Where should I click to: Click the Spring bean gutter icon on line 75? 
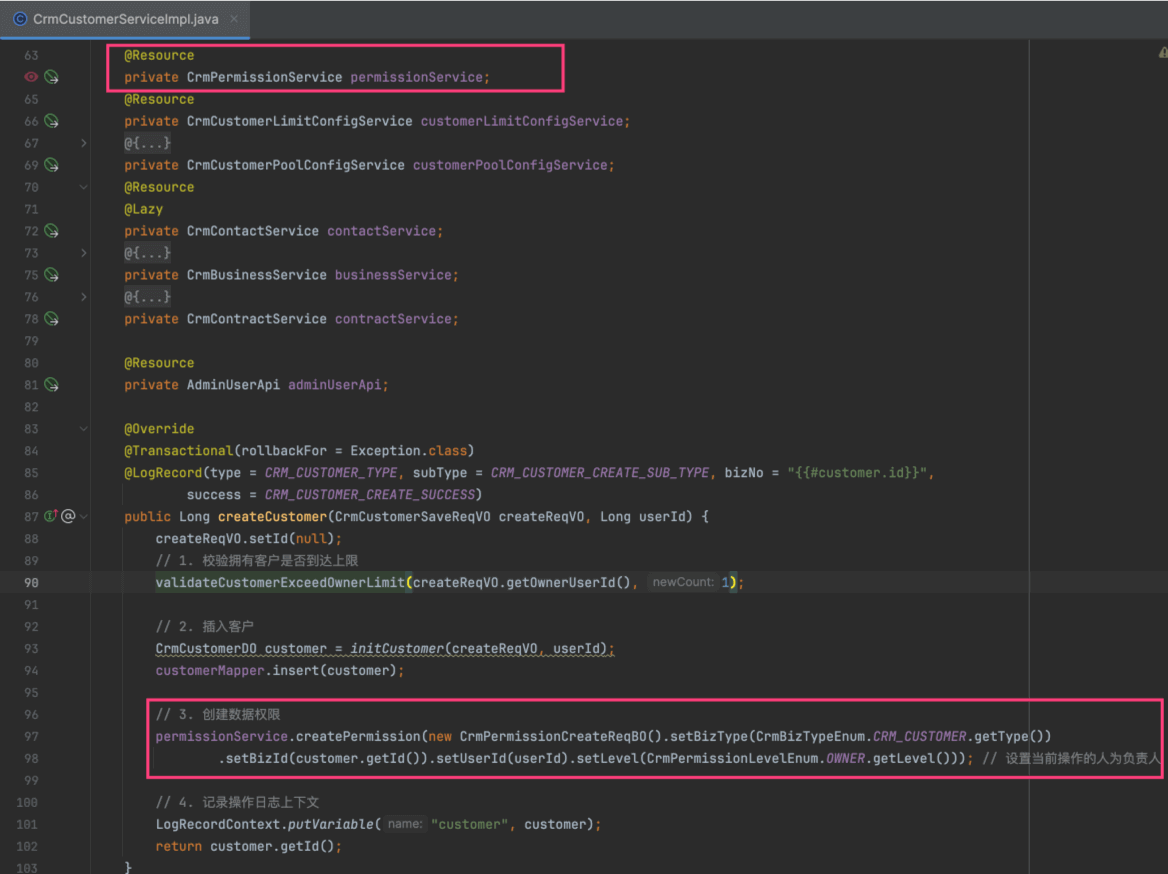click(x=51, y=275)
